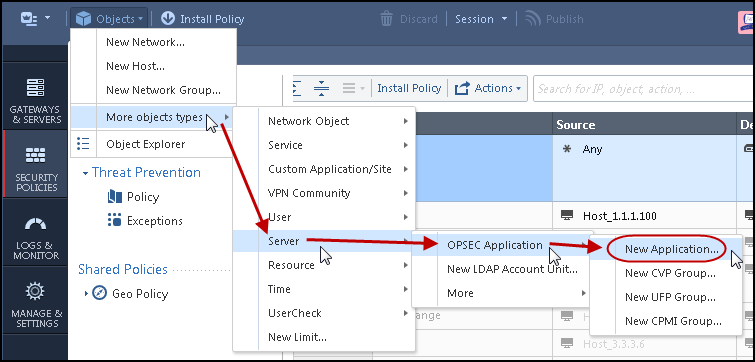Expand the Geo Policy tree arrow

(x=86, y=293)
